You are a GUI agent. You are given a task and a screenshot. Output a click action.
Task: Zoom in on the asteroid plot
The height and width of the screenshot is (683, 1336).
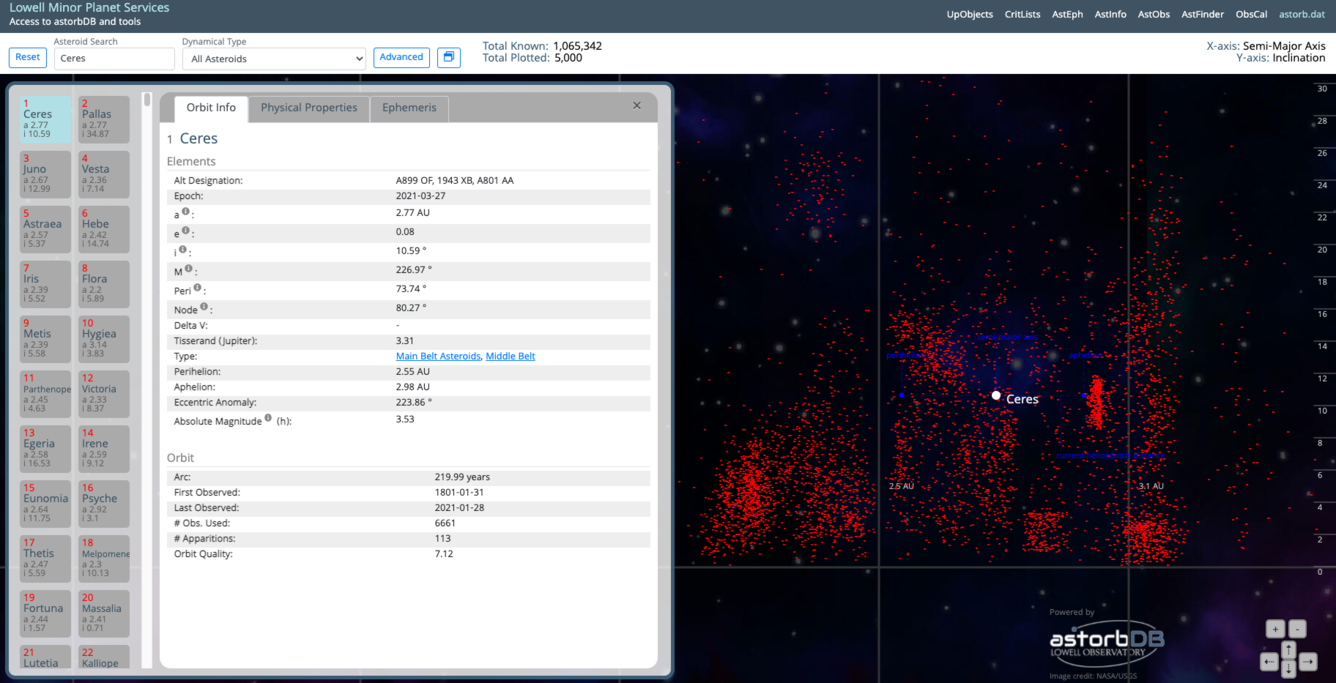1275,629
